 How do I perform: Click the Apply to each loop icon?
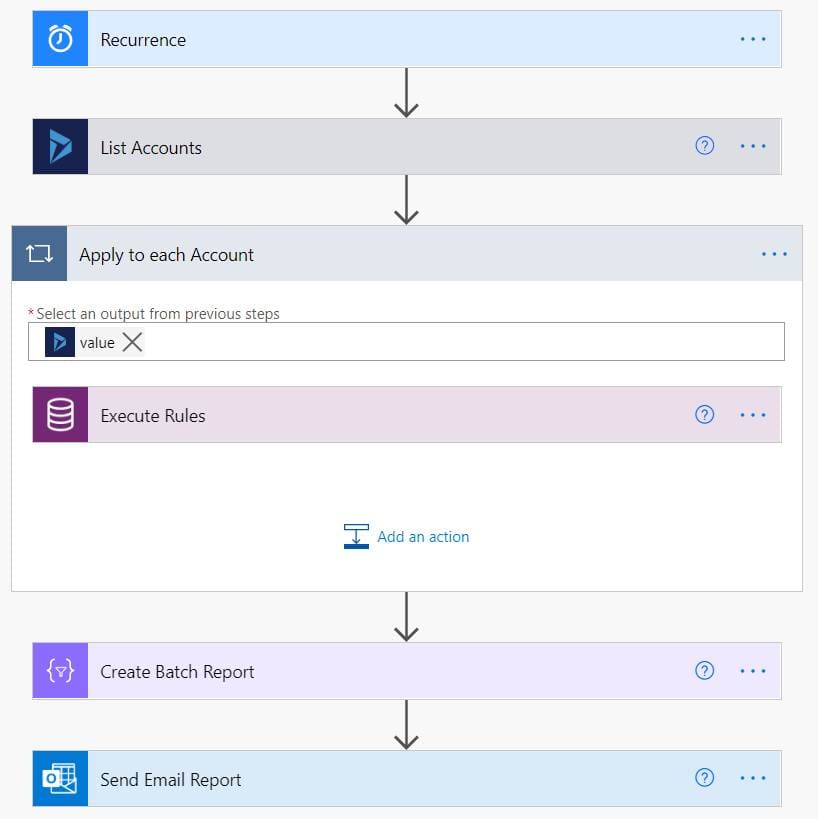[38, 253]
